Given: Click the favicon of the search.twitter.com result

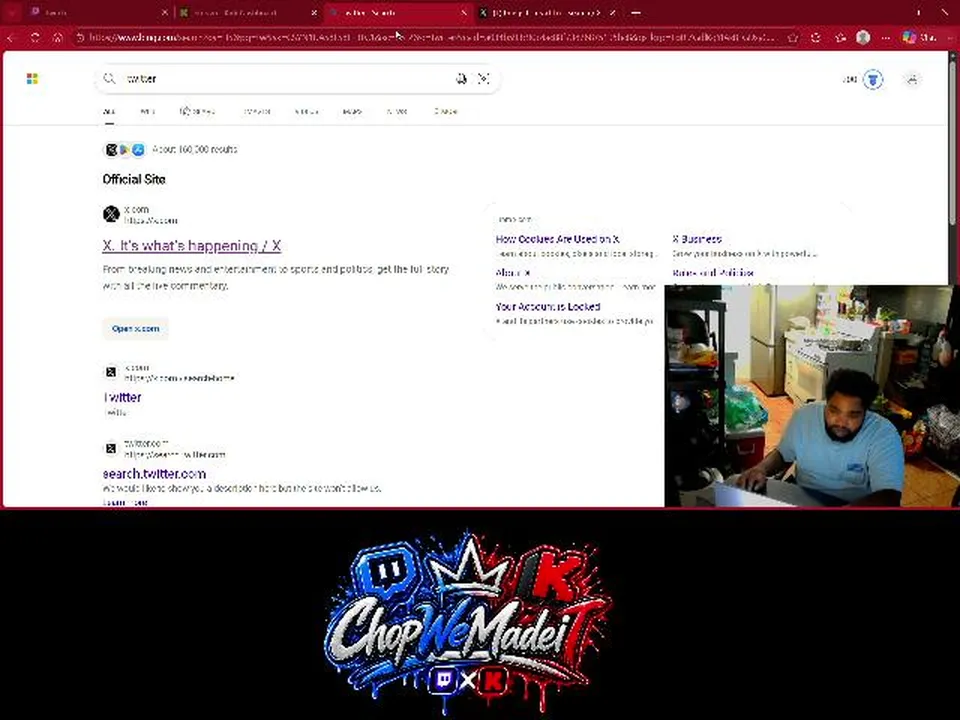Looking at the screenshot, I should [x=111, y=448].
